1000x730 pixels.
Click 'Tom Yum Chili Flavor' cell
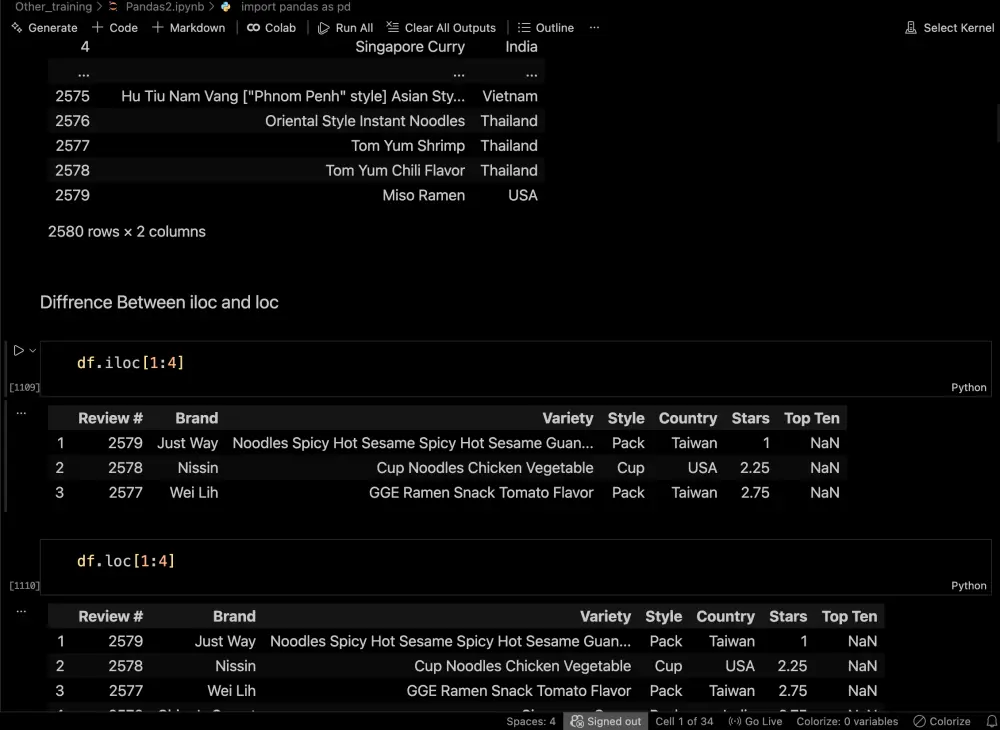(x=395, y=170)
